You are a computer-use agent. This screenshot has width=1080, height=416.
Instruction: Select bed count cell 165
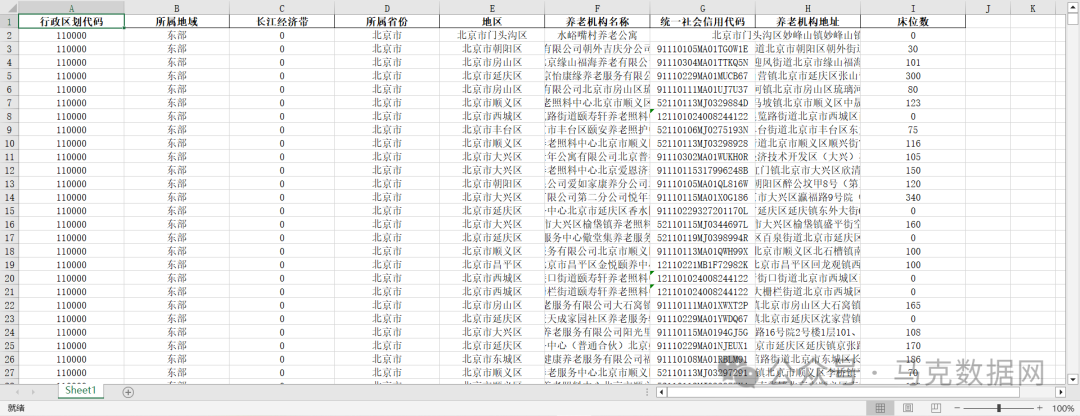pyautogui.click(x=913, y=305)
